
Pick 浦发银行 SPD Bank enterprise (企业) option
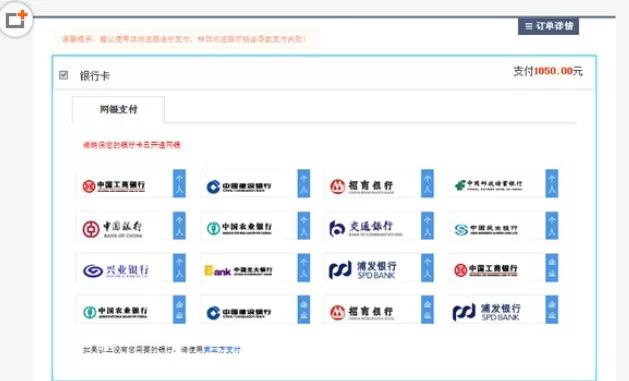[503, 310]
